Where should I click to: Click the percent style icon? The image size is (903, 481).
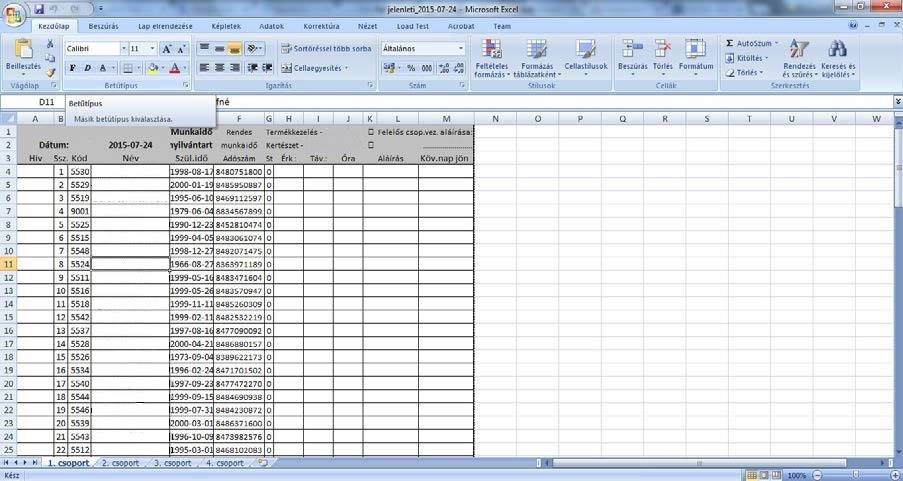pos(411,68)
